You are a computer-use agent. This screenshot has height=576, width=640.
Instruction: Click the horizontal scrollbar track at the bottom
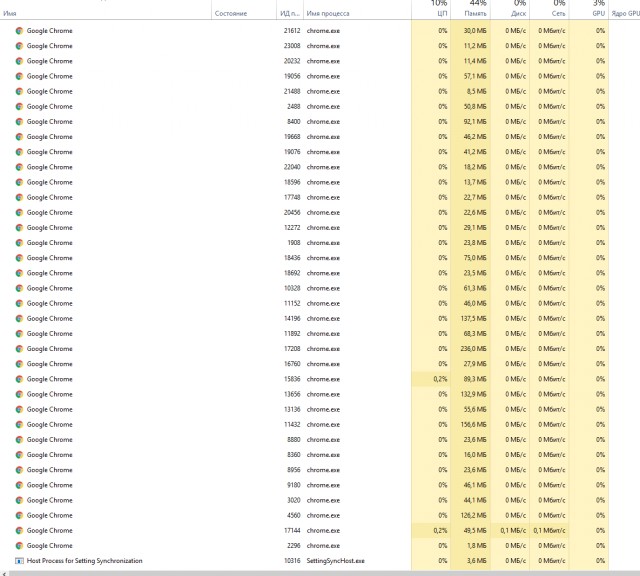pos(324,574)
